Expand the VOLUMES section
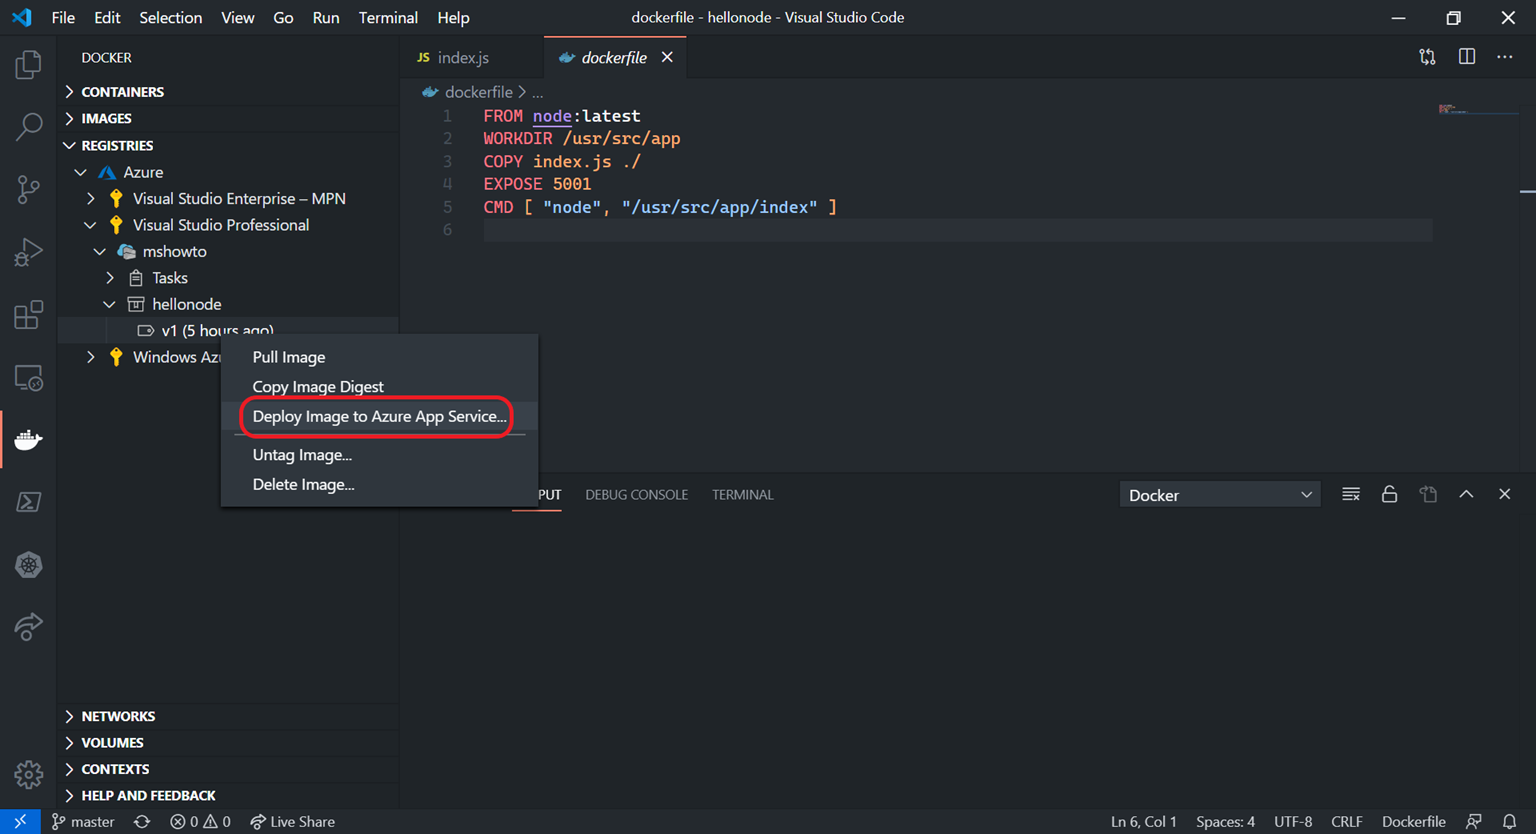Image resolution: width=1536 pixels, height=834 pixels. (x=228, y=742)
